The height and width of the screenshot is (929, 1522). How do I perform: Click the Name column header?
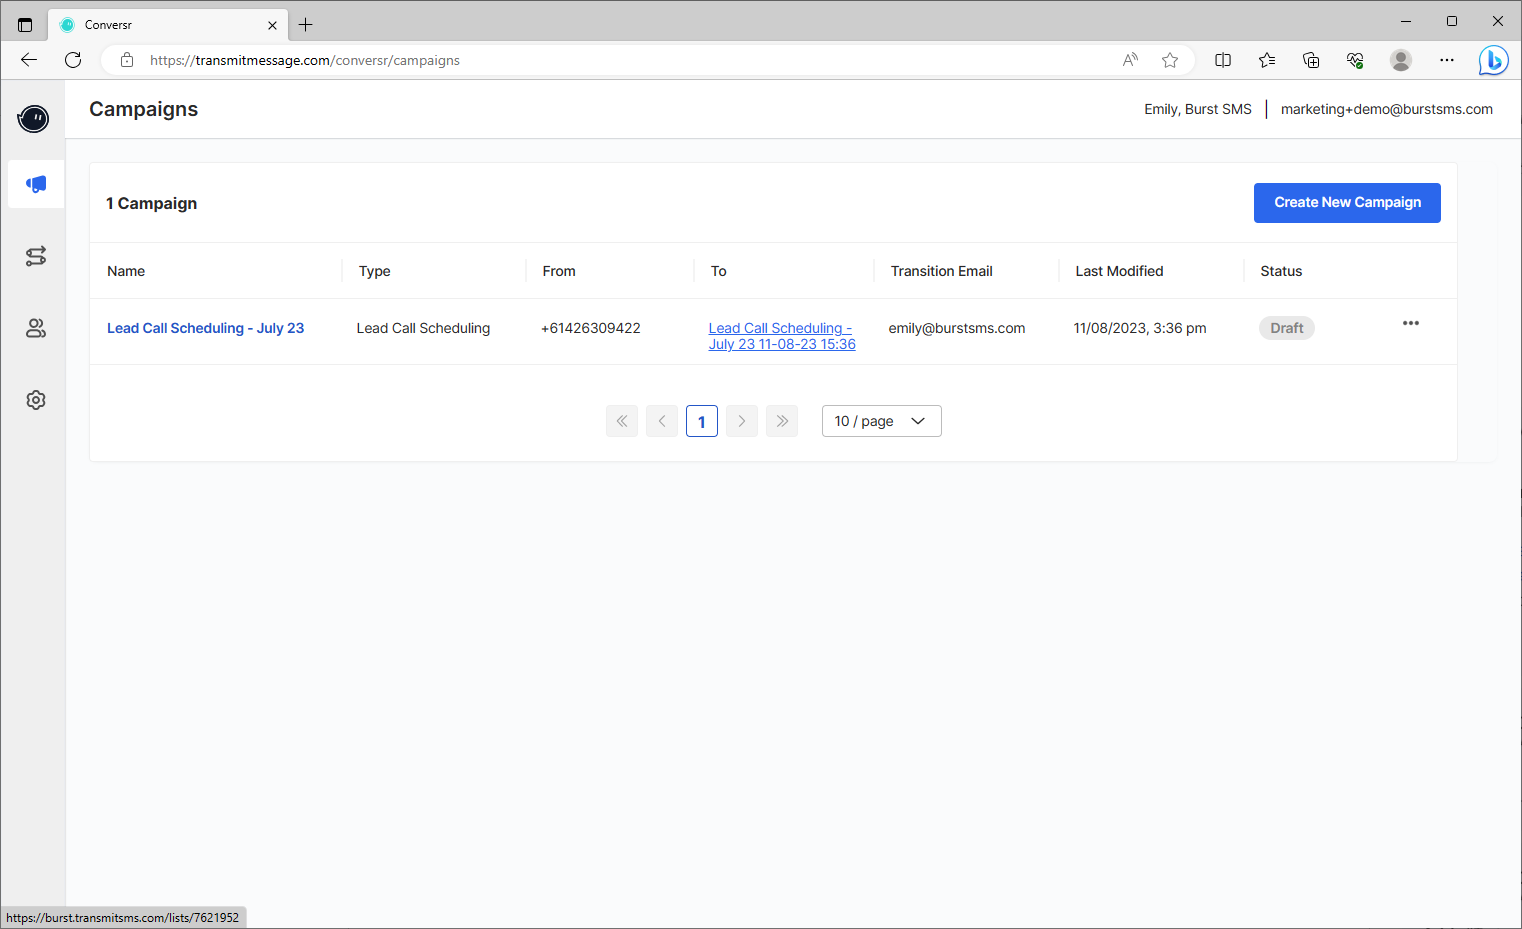[x=126, y=271]
